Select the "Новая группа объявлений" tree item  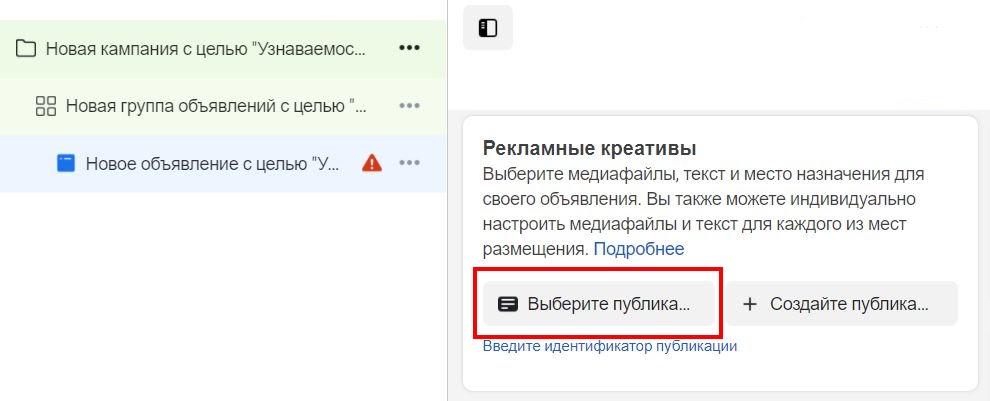tap(216, 106)
